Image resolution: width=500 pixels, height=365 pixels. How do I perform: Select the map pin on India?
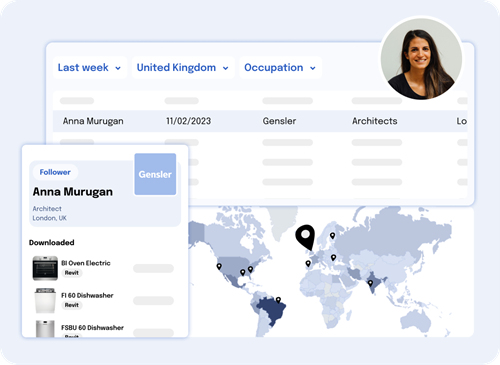tap(370, 283)
